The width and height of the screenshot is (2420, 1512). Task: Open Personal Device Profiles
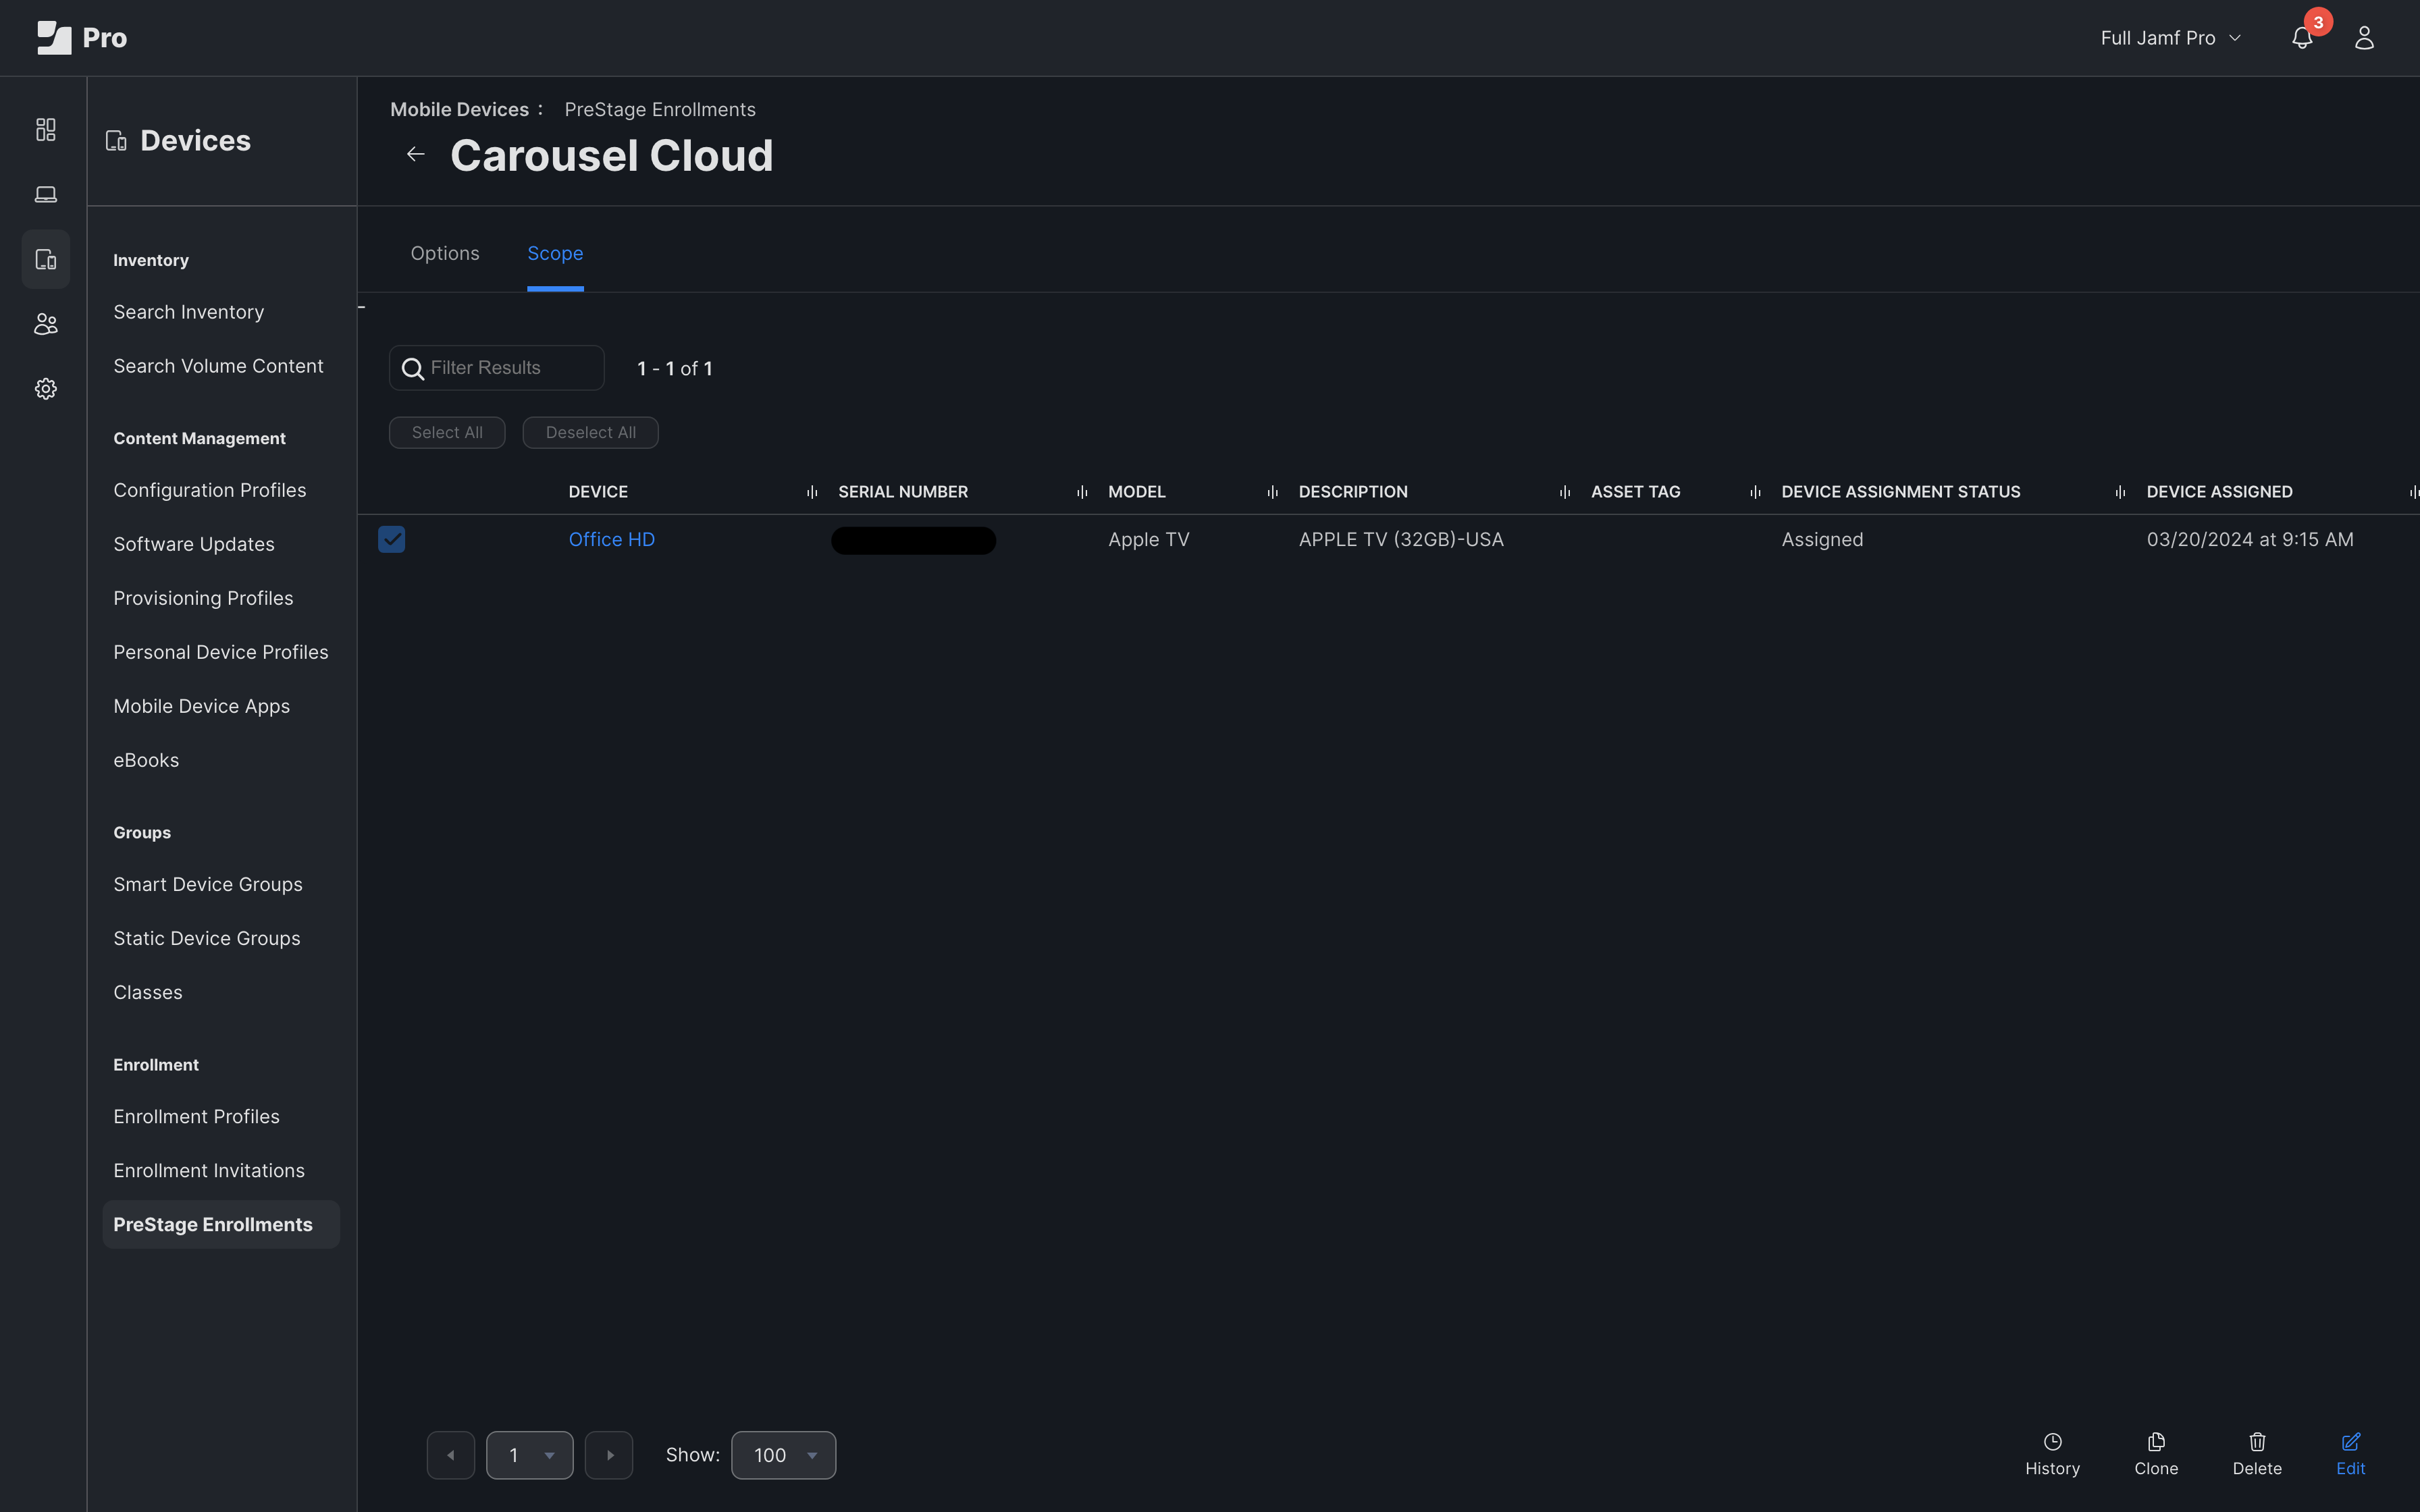tap(221, 652)
